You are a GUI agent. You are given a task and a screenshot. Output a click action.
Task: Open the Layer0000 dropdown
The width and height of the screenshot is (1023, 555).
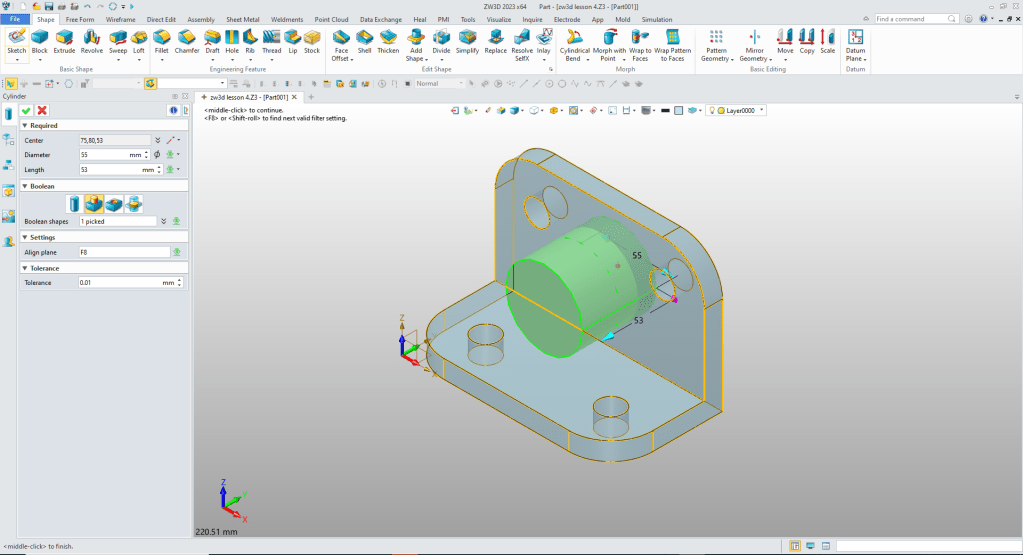[763, 110]
